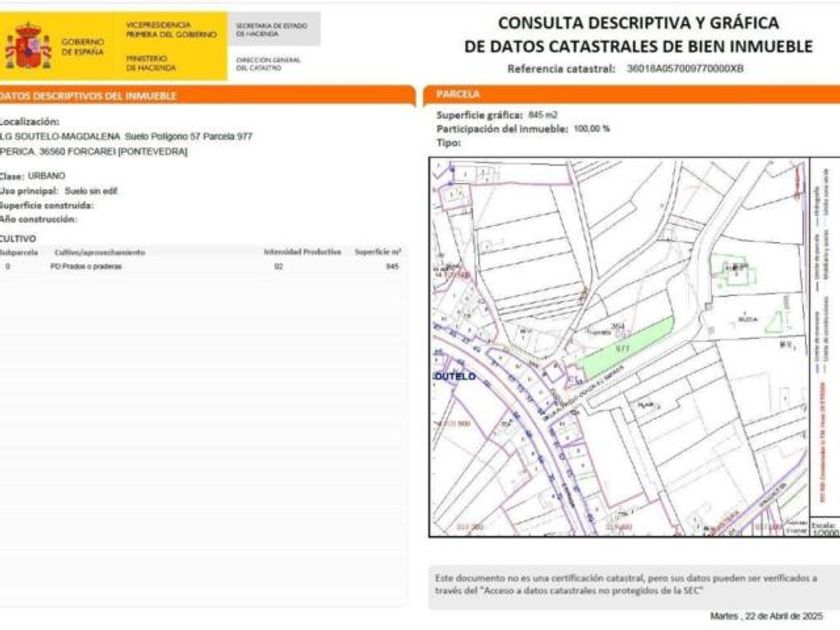Click subparcela value '0' in table row
Screen dimensions: 840x630
point(8,266)
